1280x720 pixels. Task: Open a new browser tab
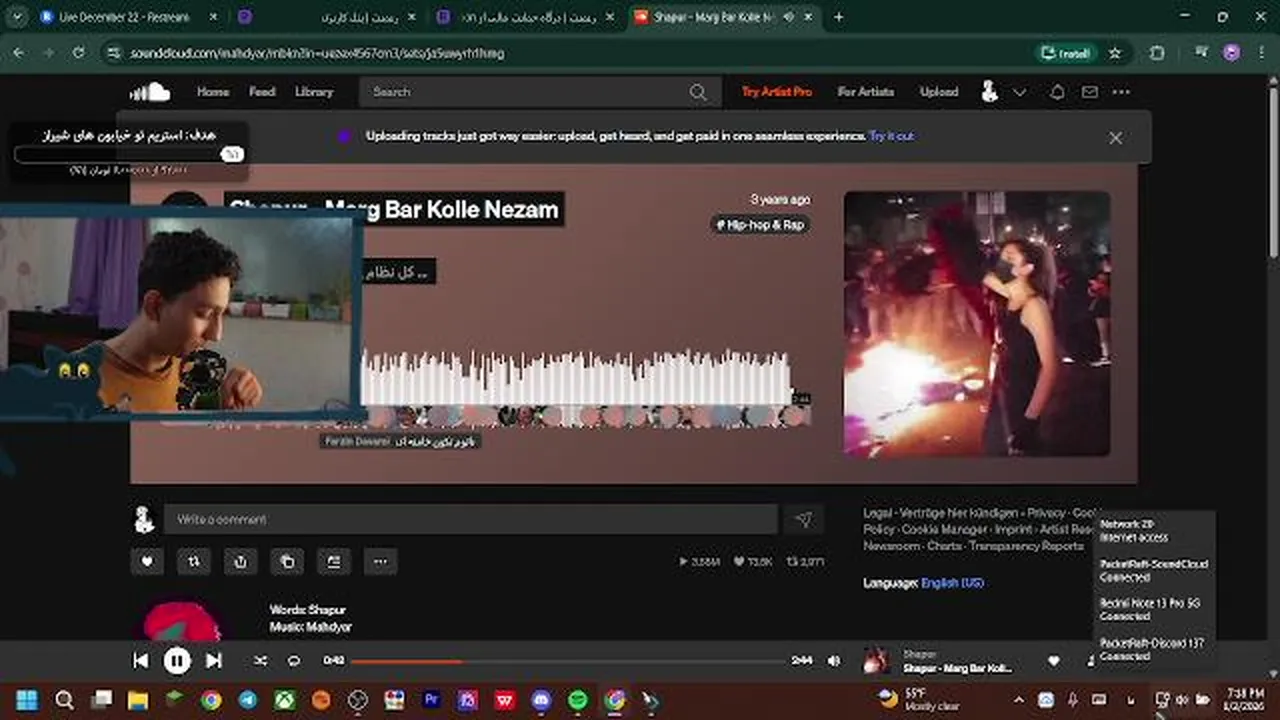pos(838,17)
